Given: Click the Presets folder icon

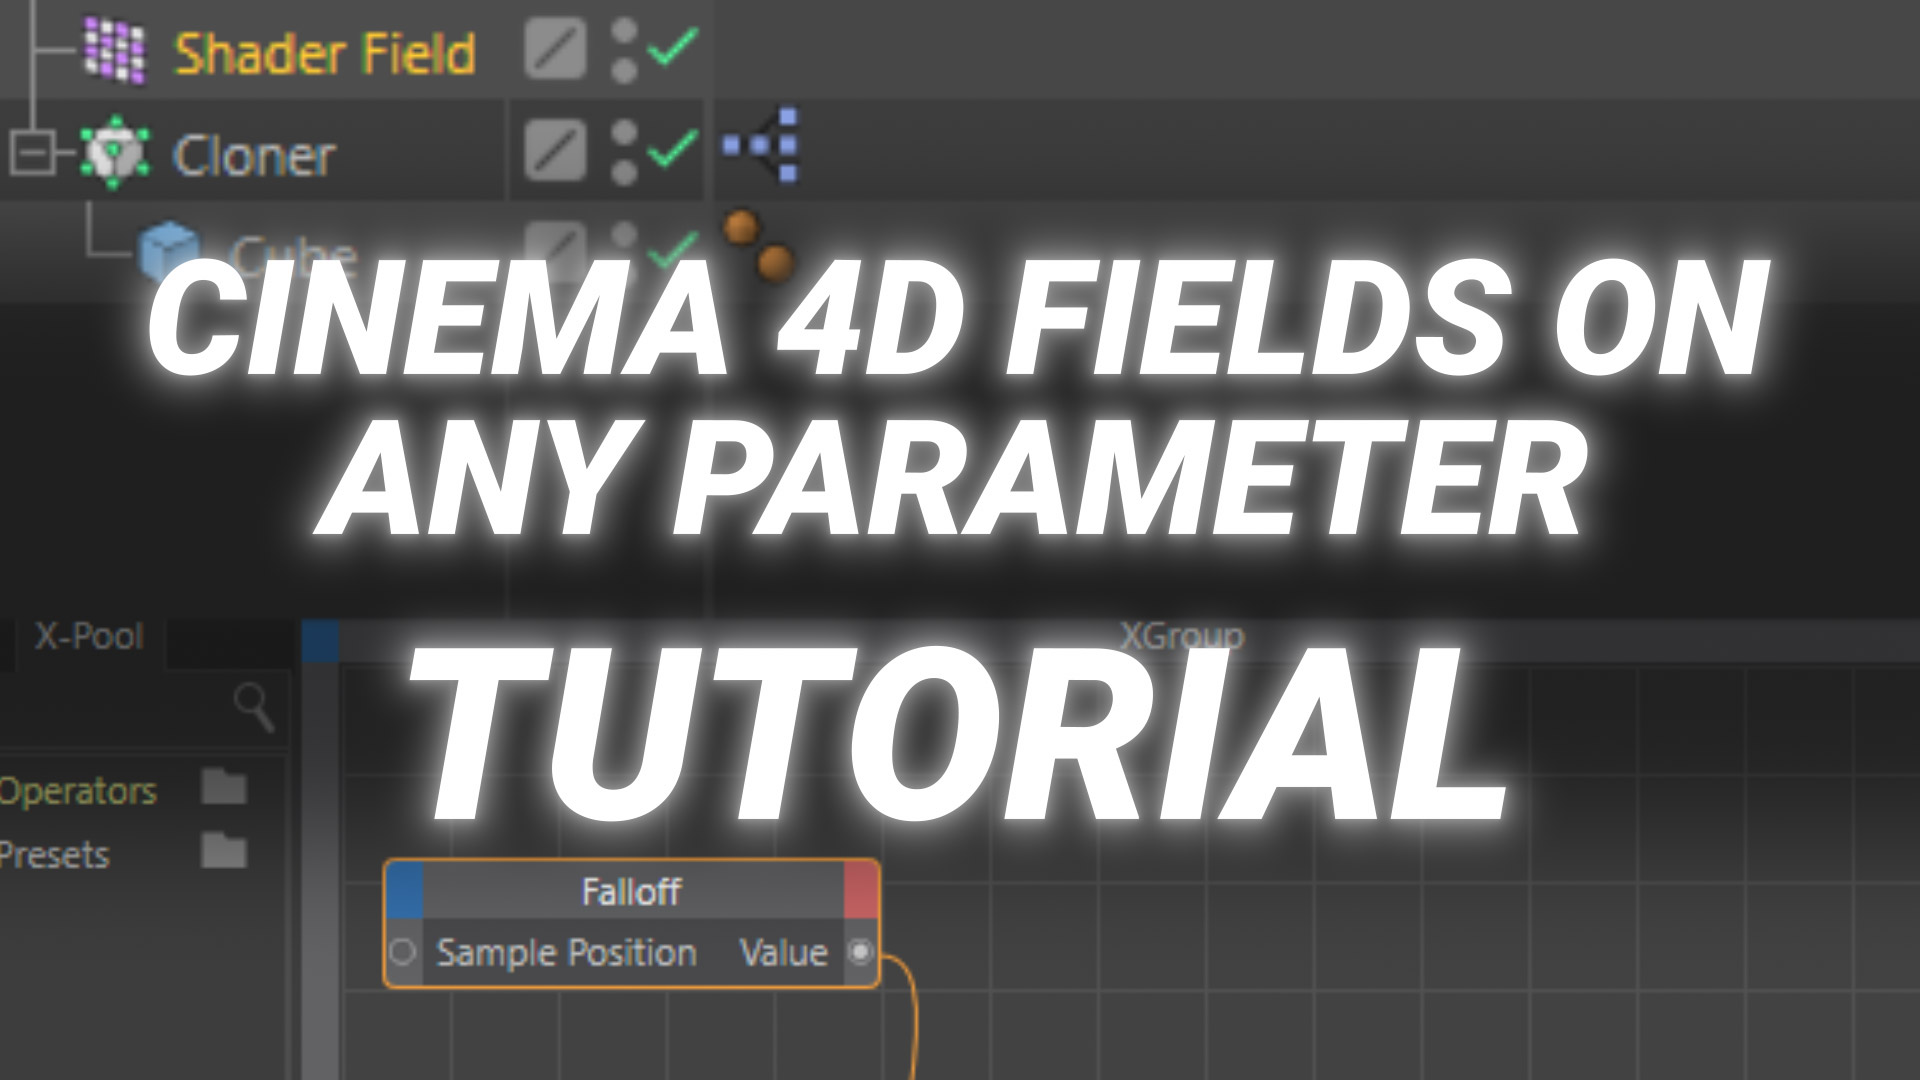Looking at the screenshot, I should 223,852.
